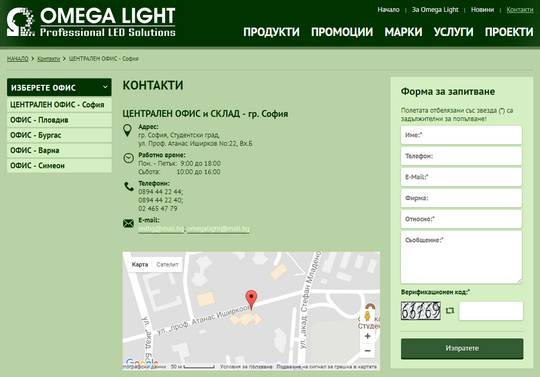Screen dimensions: 540x377
Task: Click the КОНТАКТИ page heading
Action: point(153,85)
